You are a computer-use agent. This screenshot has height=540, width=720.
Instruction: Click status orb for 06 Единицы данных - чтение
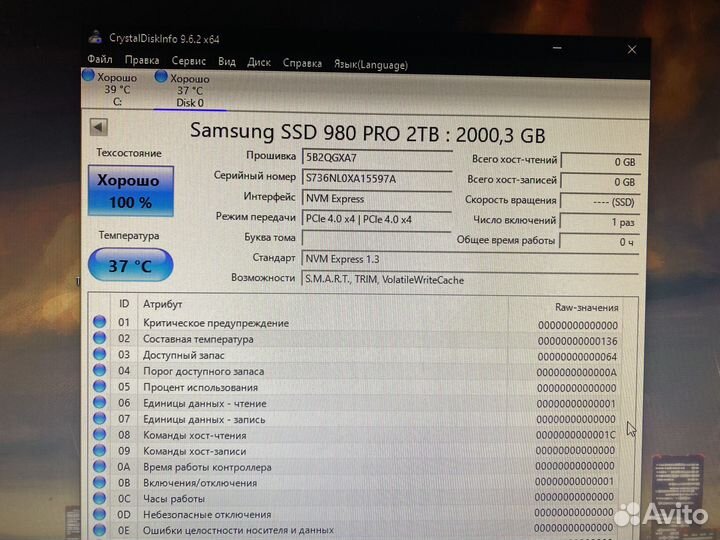100,402
